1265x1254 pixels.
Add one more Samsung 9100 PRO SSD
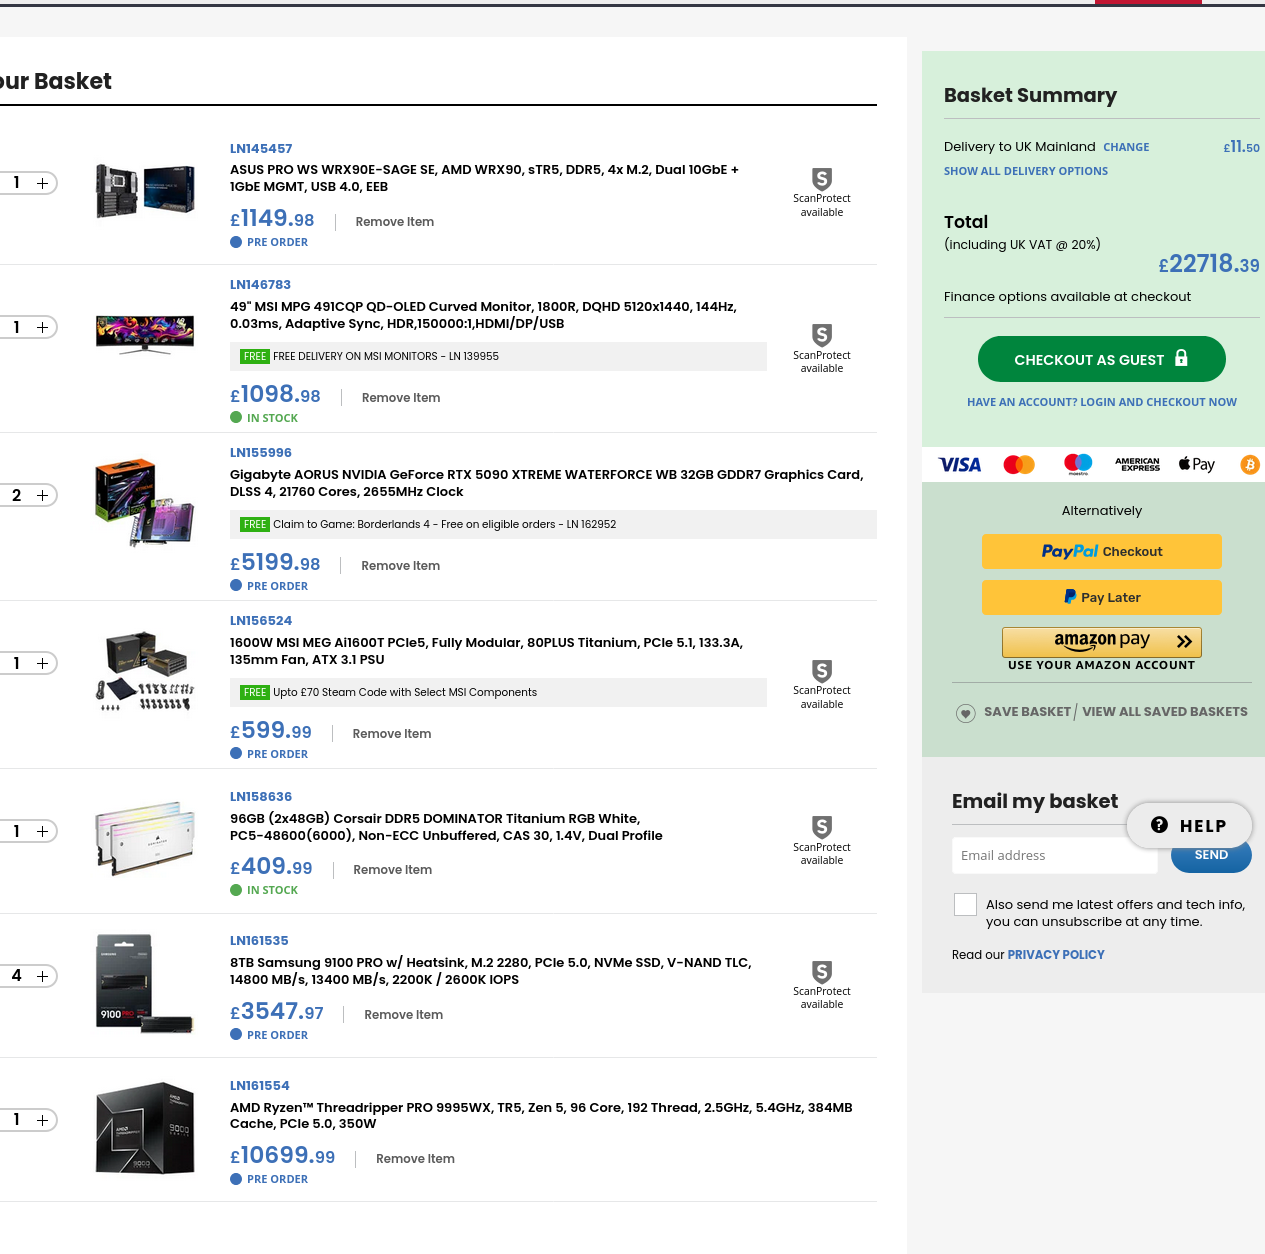(42, 976)
